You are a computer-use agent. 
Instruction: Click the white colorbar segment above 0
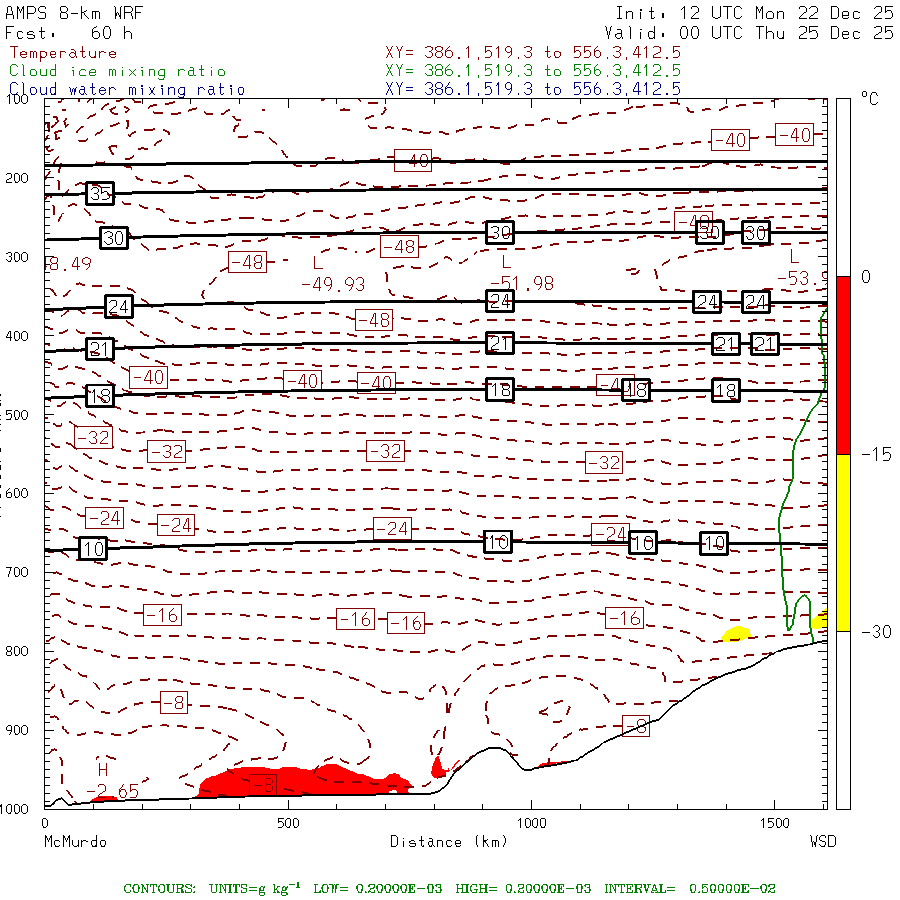[x=843, y=188]
